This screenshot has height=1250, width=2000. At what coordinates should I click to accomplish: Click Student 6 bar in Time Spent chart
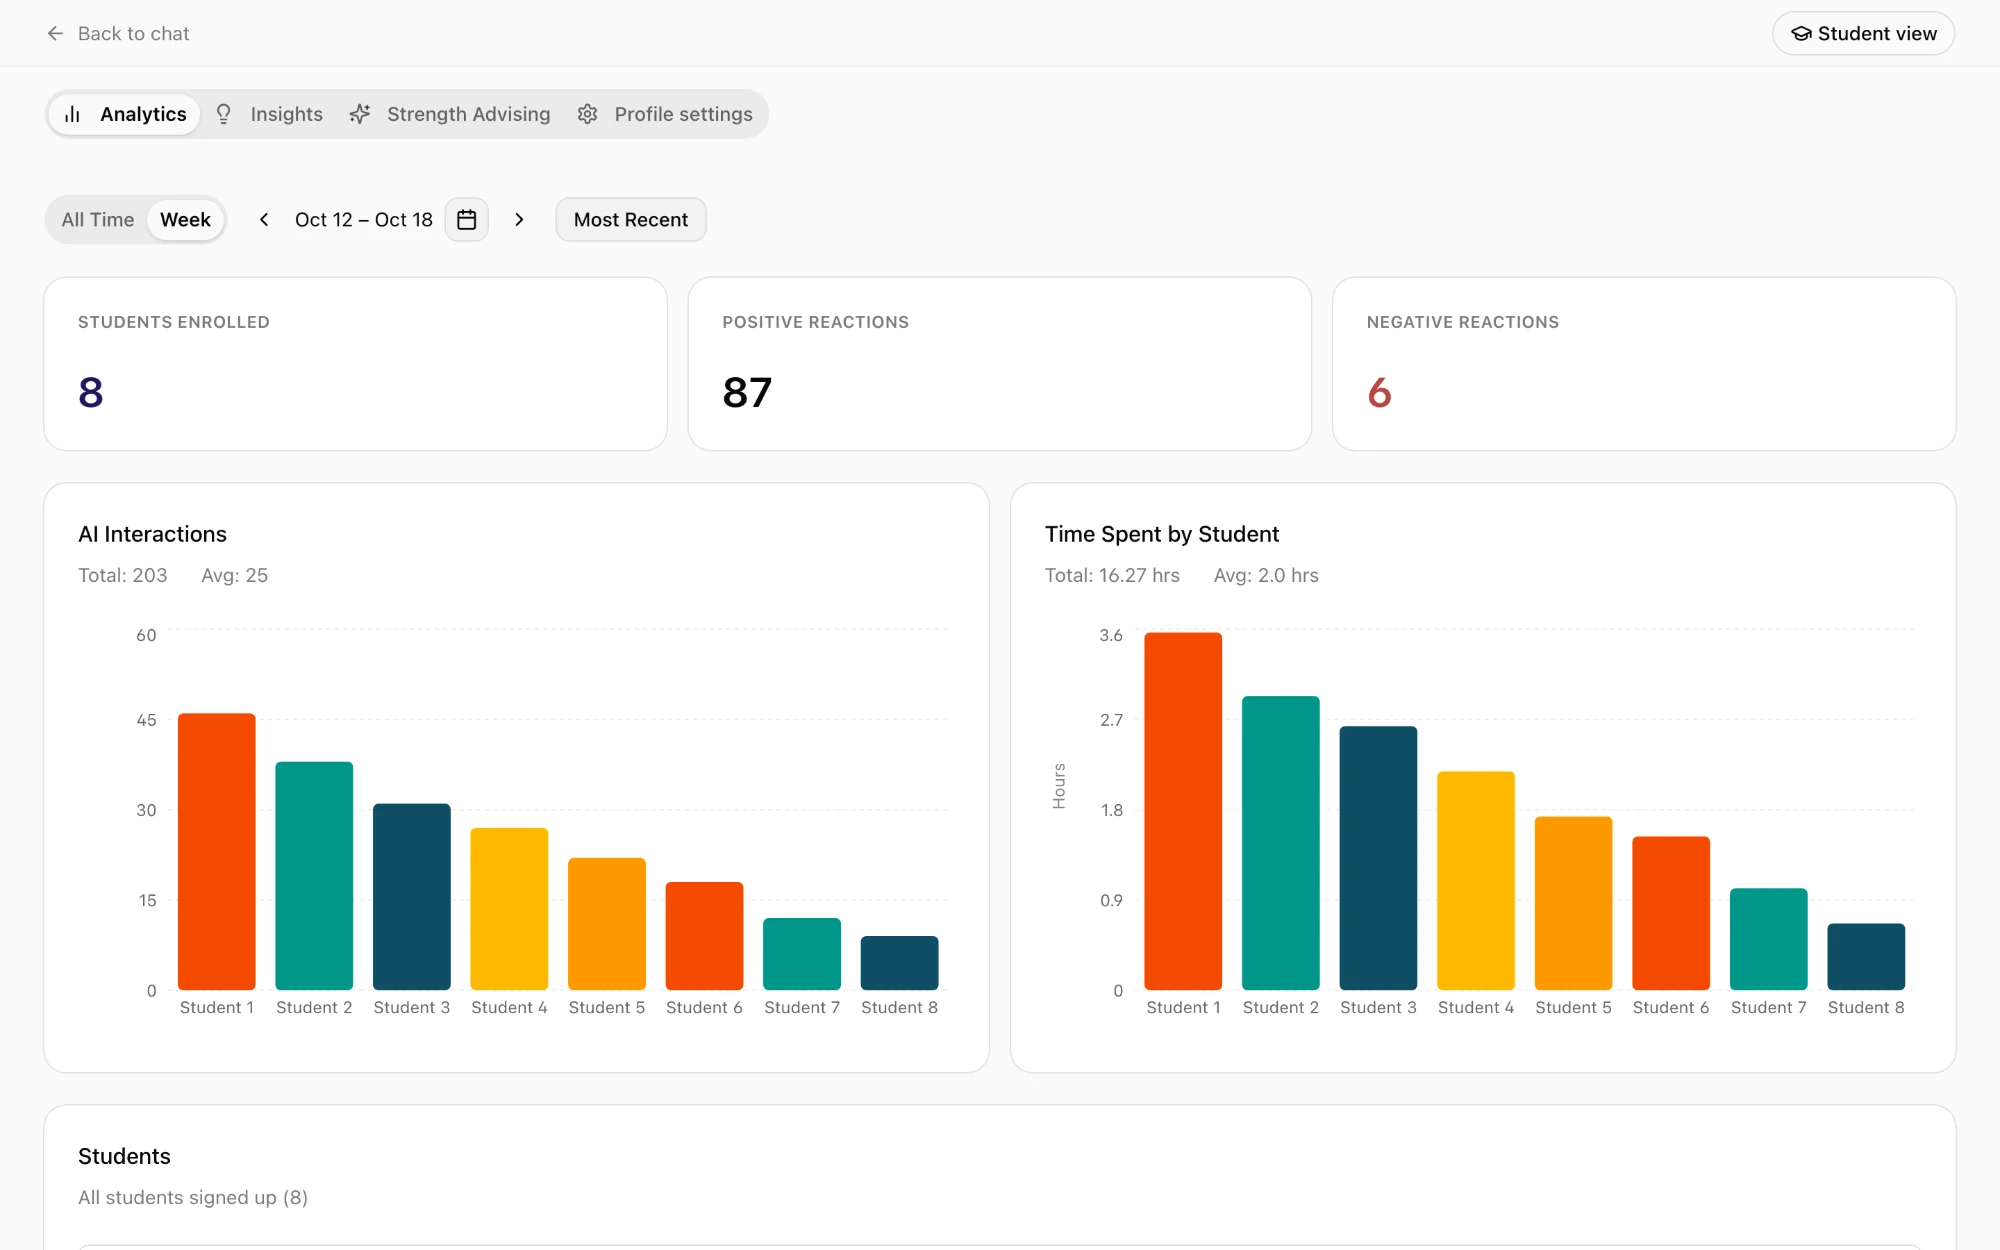(x=1671, y=913)
